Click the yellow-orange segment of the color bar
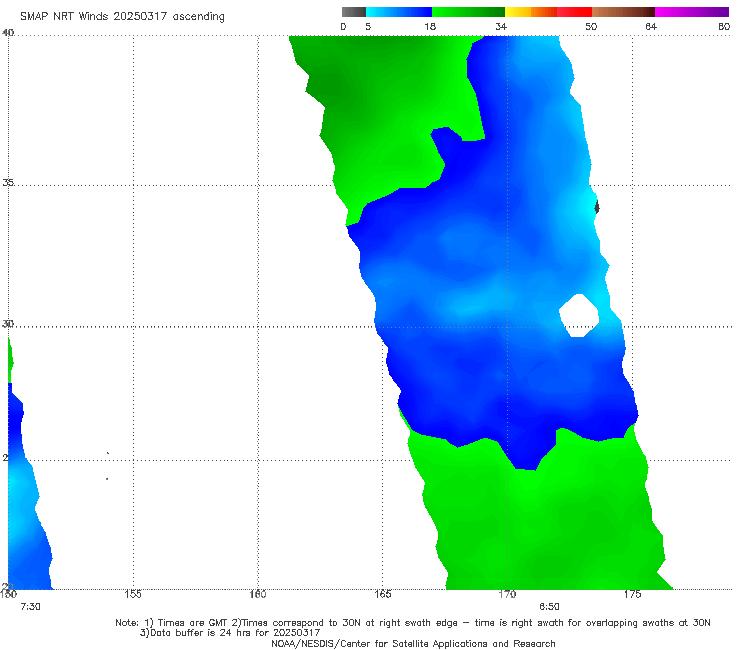This screenshot has width=740, height=650. coord(531,12)
